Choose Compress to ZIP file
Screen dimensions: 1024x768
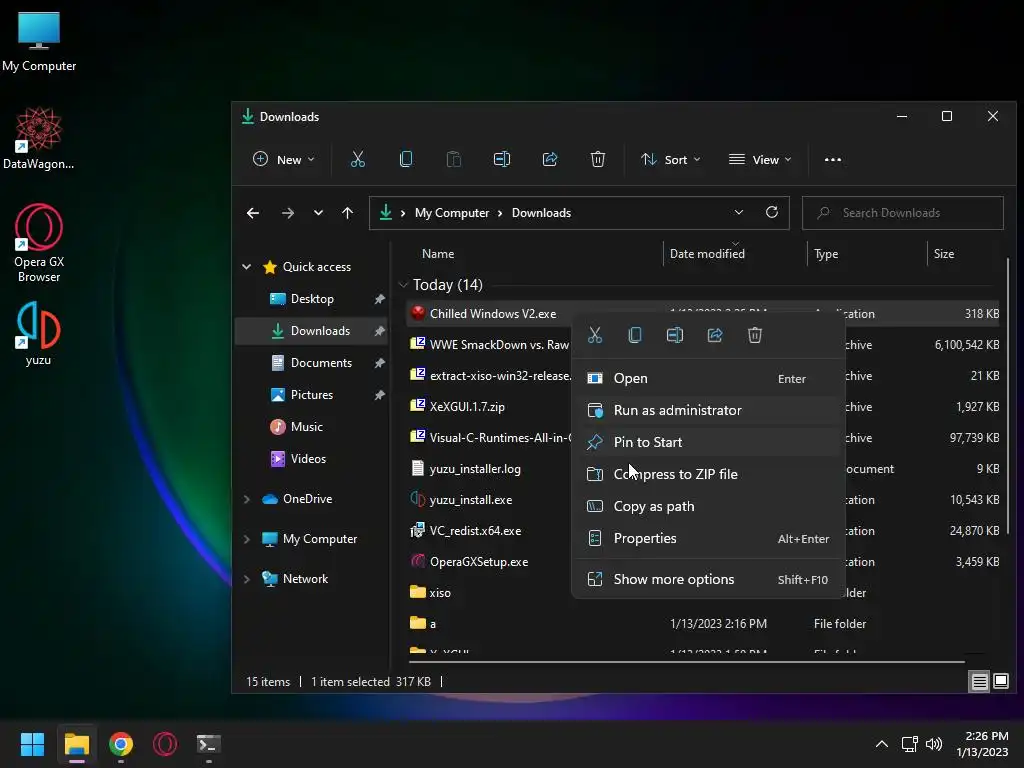pyautogui.click(x=709, y=474)
